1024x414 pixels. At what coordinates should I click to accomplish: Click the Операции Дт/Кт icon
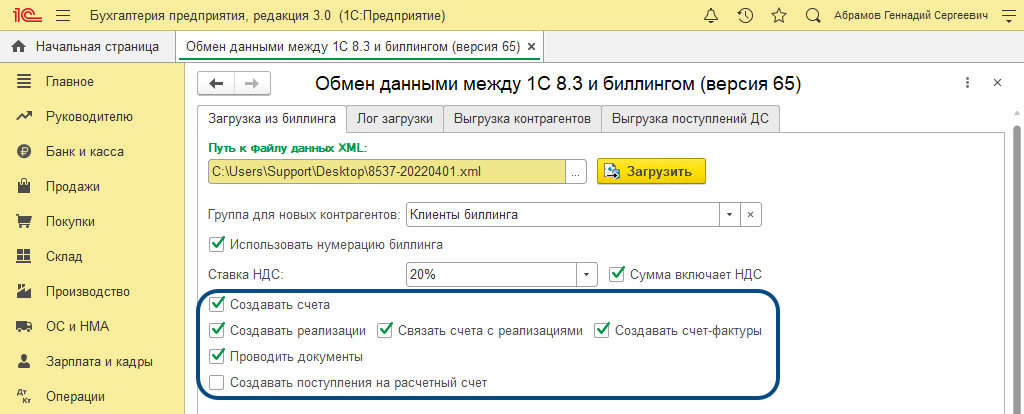[24, 396]
